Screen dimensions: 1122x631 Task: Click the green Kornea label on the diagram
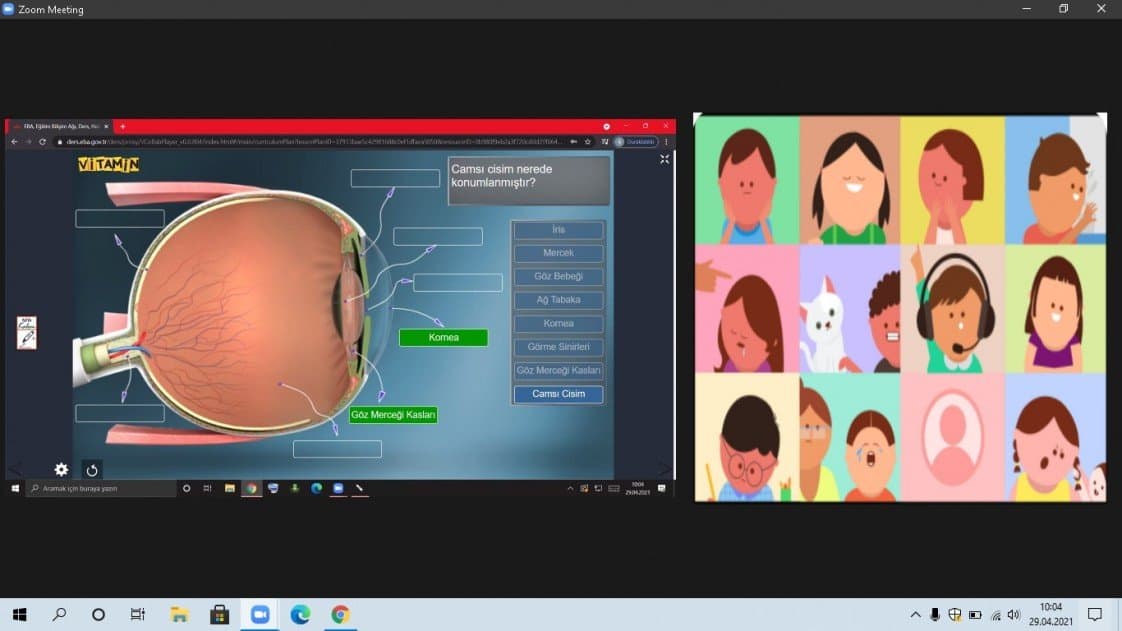(x=444, y=338)
